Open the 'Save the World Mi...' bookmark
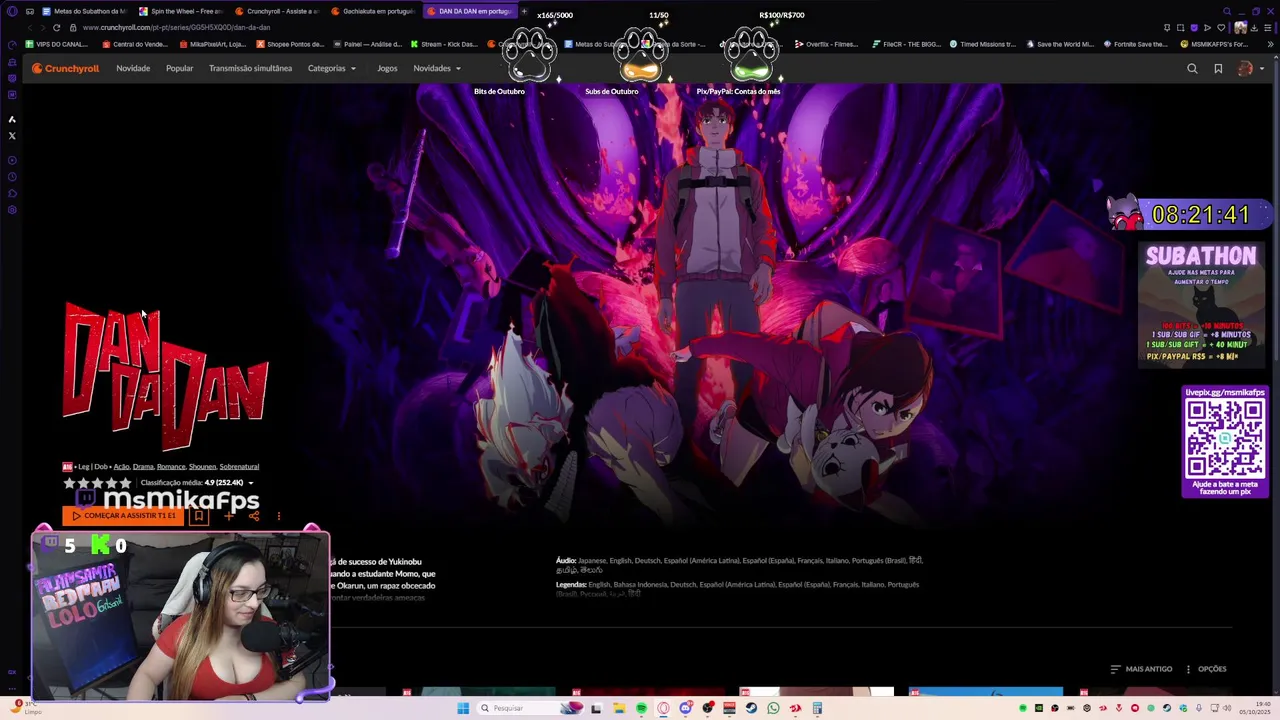The width and height of the screenshot is (1280, 720). [1059, 44]
